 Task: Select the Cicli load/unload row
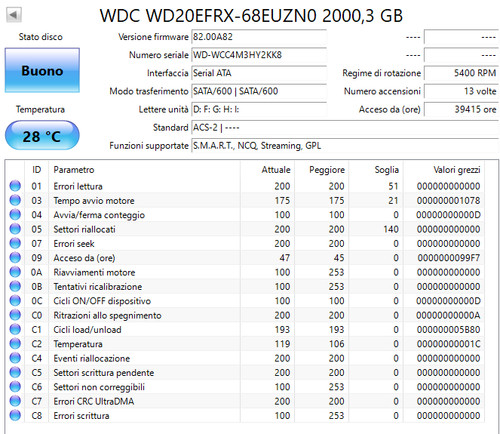point(245,329)
